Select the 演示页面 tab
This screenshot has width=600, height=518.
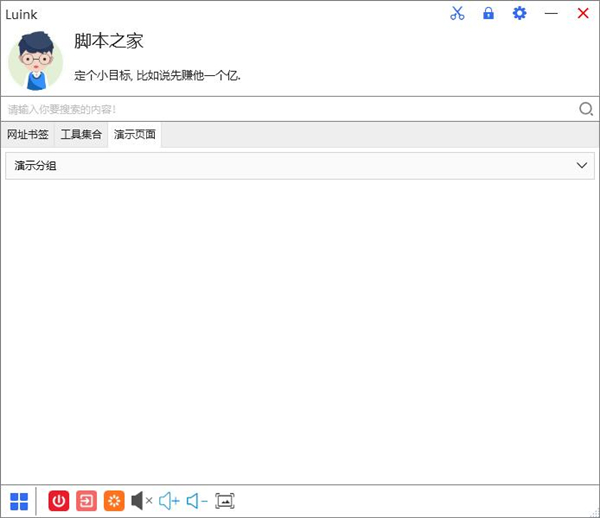tap(135, 135)
